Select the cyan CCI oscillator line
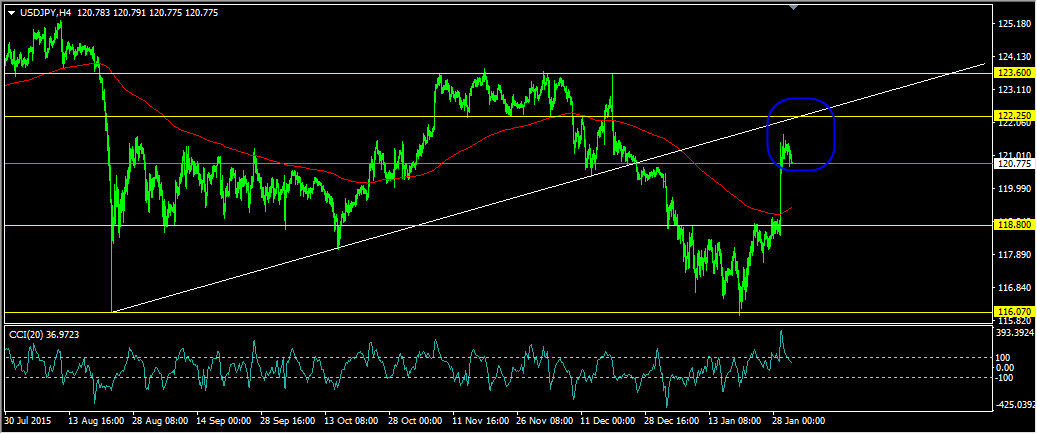Screen dimensions: 1037x434 point(397,368)
